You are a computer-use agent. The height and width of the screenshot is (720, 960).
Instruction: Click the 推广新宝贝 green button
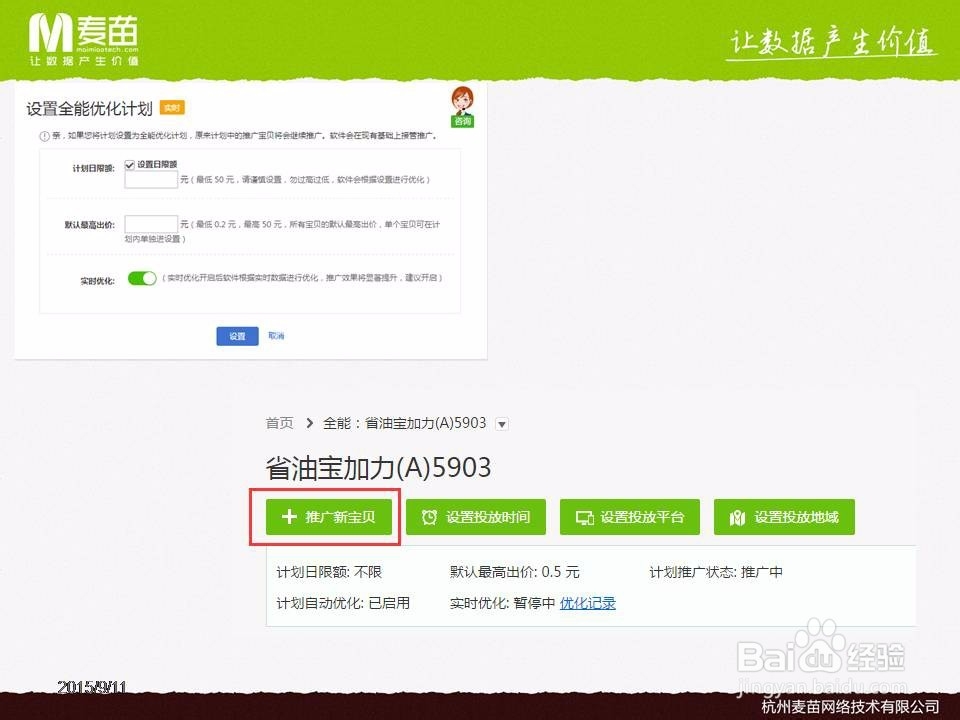pyautogui.click(x=330, y=518)
